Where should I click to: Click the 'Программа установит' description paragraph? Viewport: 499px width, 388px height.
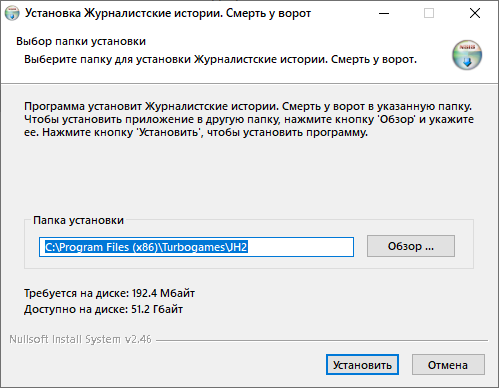point(249,119)
